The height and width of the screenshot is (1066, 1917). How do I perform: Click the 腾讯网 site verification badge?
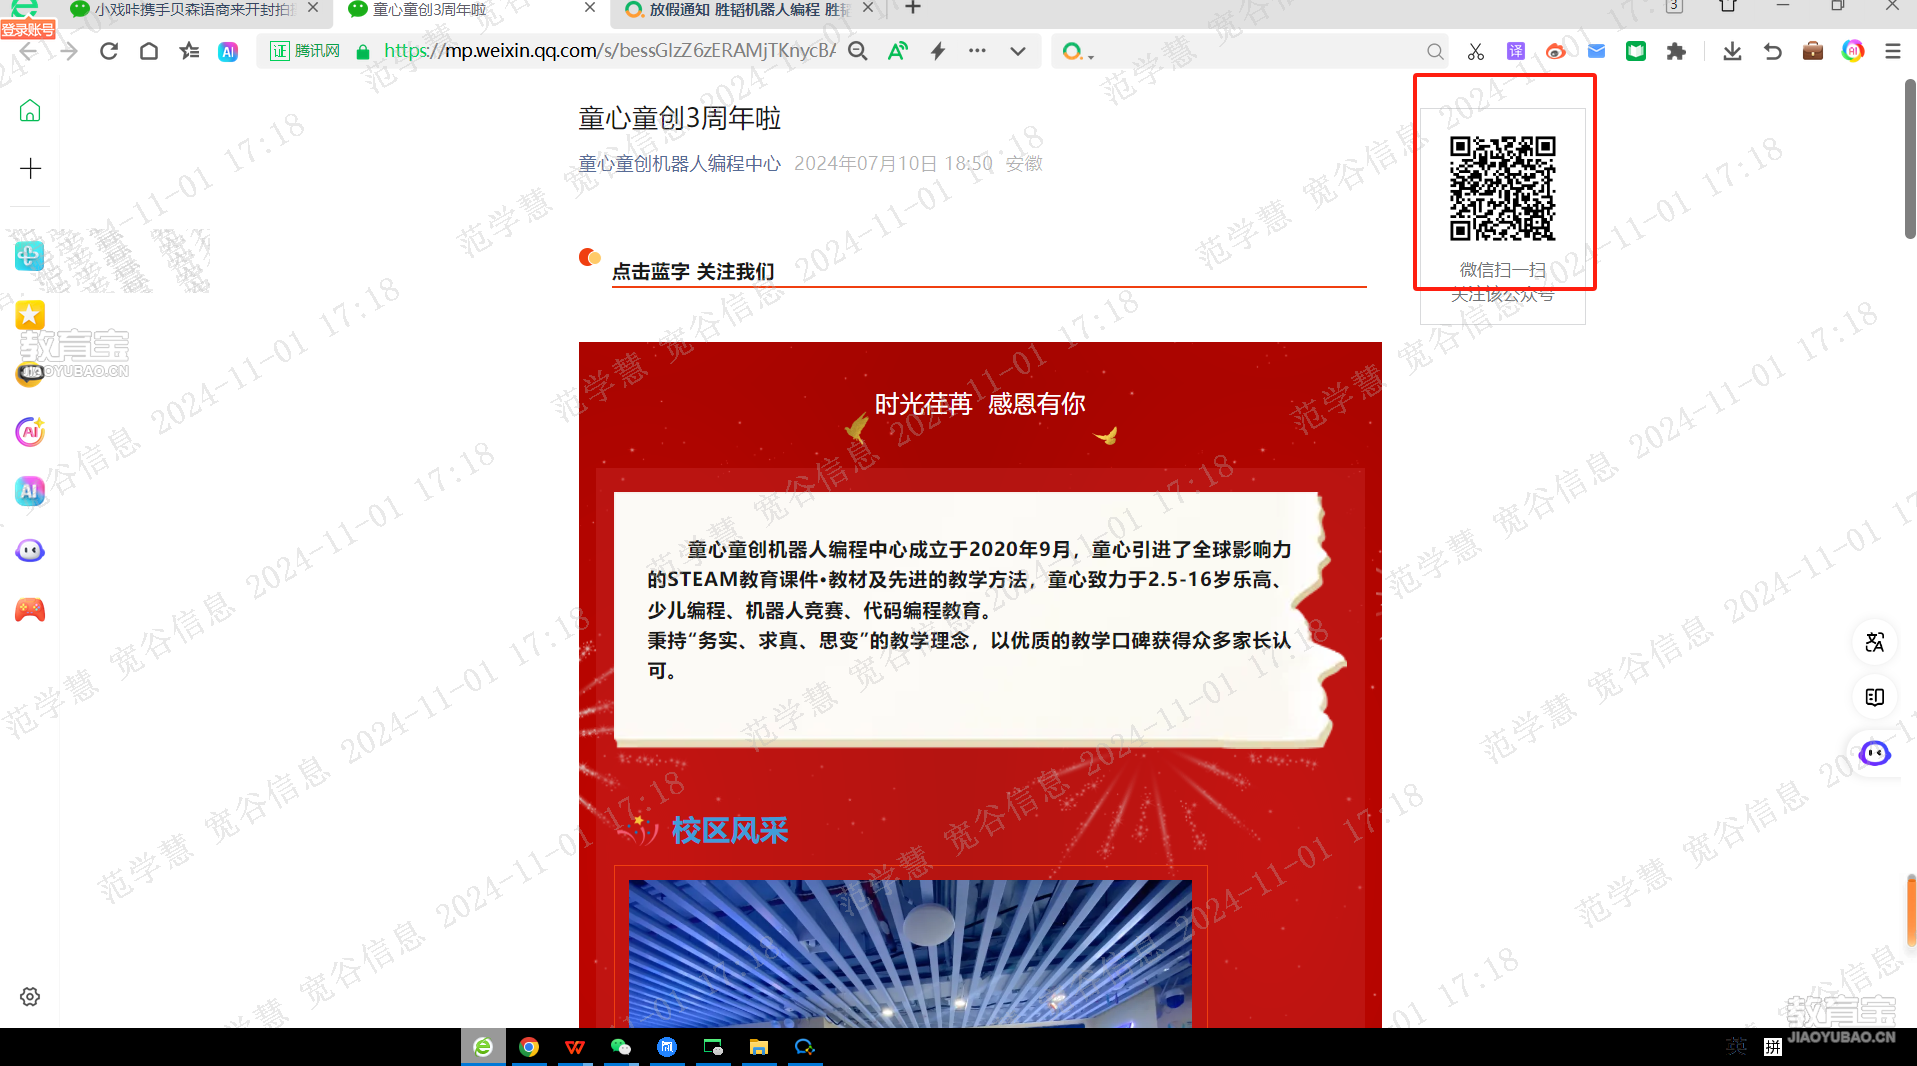(305, 51)
